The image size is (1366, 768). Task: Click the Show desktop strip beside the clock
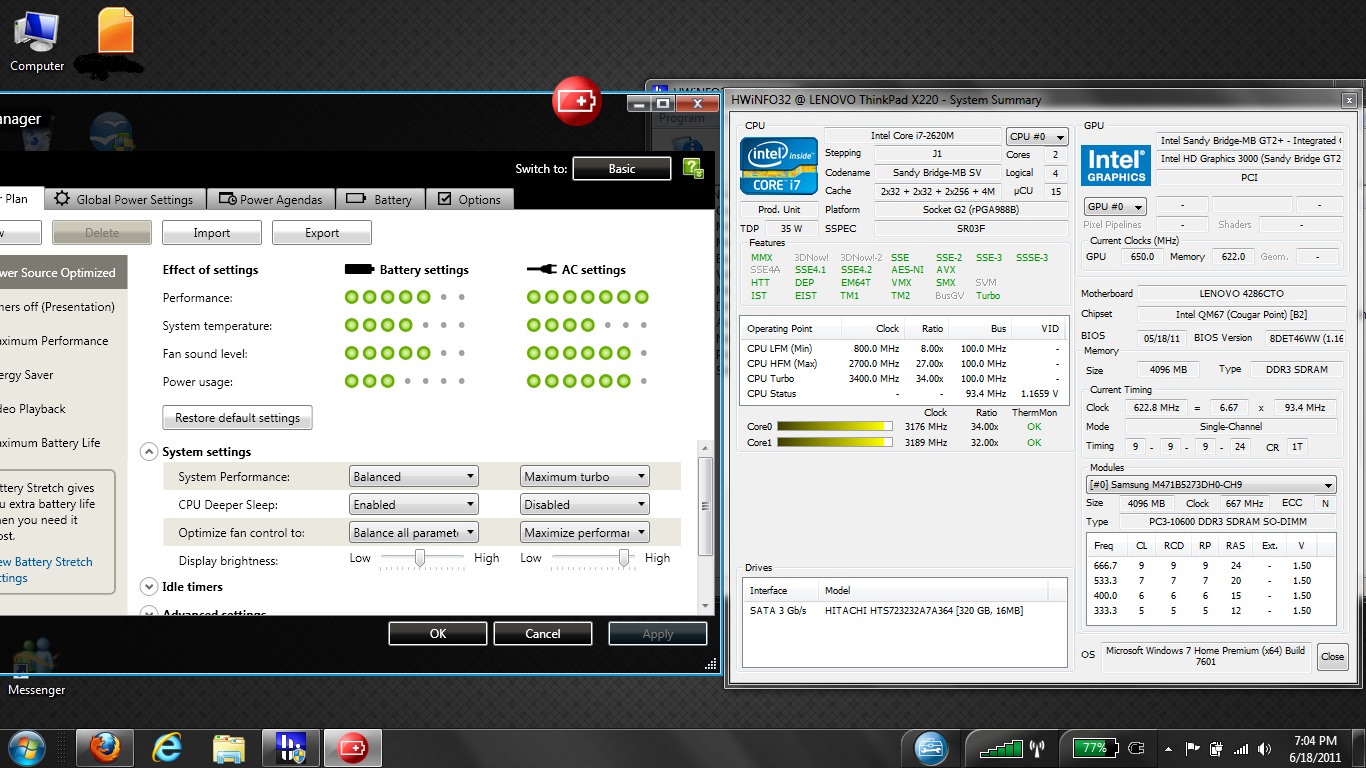pos(1359,748)
